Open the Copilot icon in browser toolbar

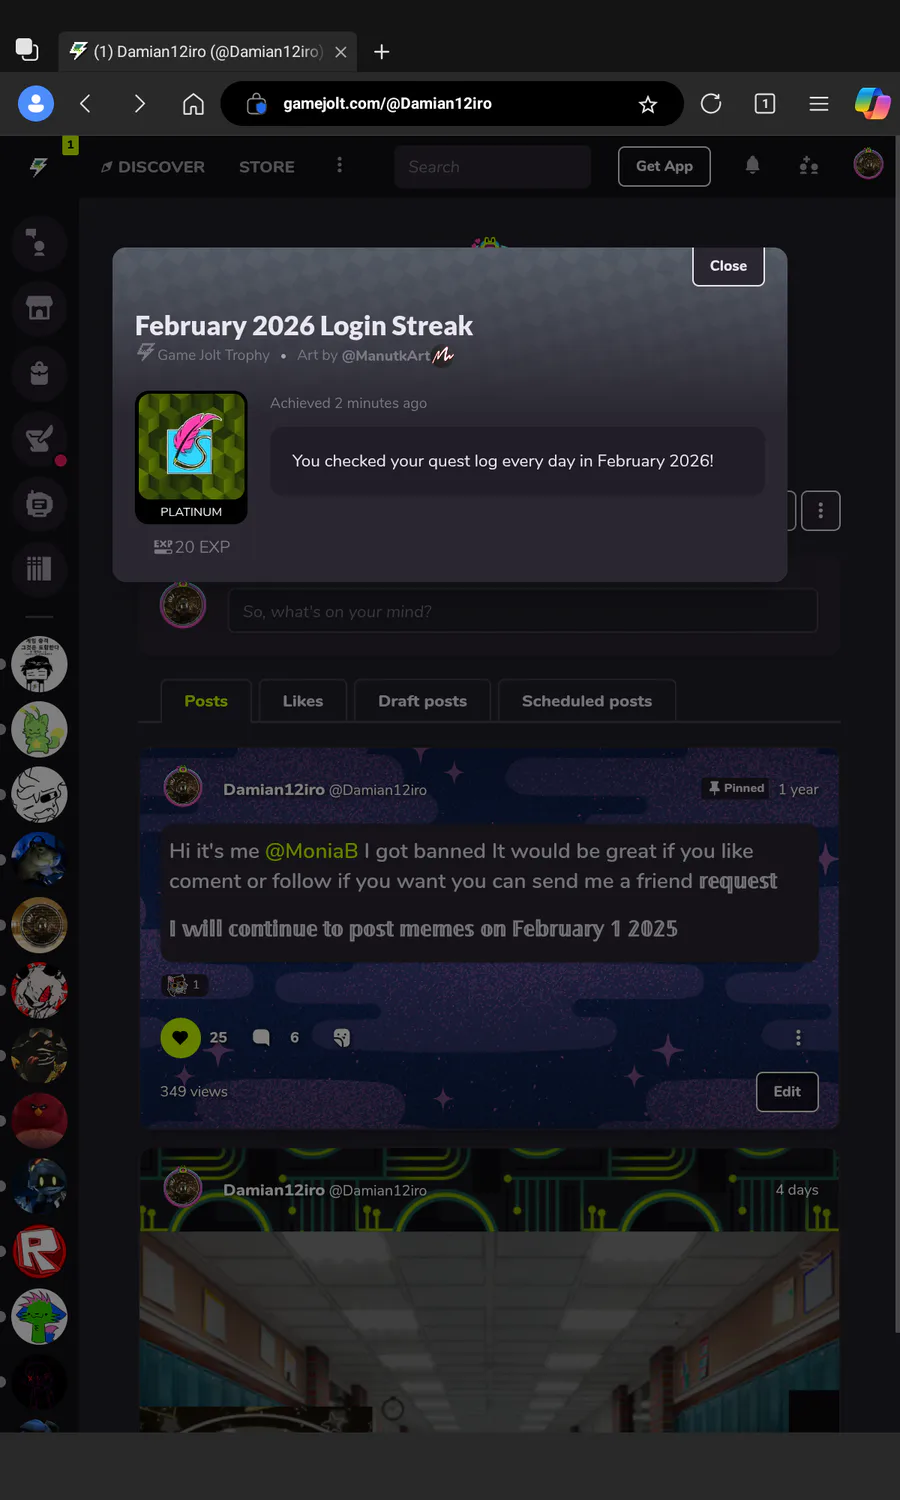pyautogui.click(x=872, y=103)
